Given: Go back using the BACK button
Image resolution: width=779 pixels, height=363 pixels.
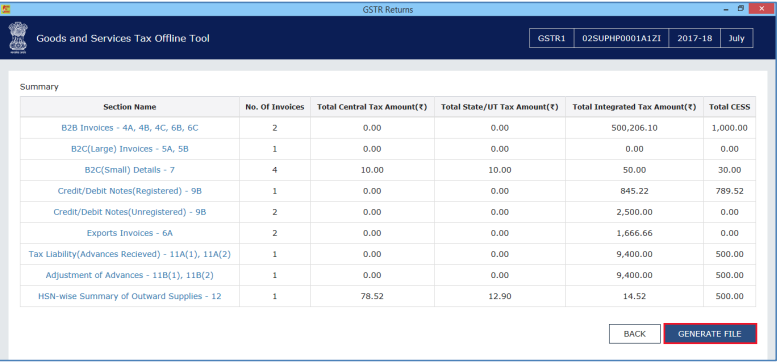Looking at the screenshot, I should click(x=634, y=334).
